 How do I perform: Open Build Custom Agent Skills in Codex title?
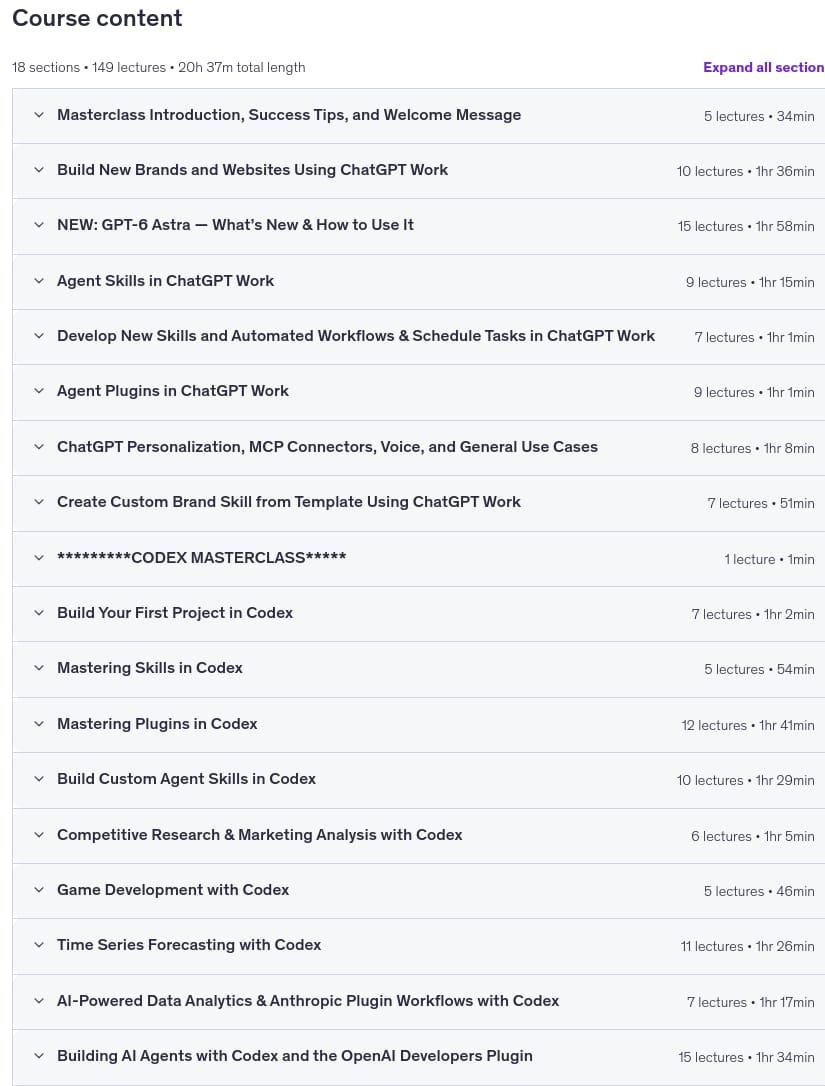[x=186, y=779]
